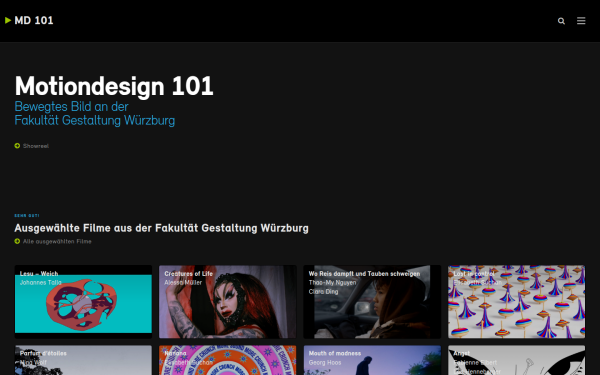Click the Motiondesign 101 heading
Image resolution: width=600 pixels, height=375 pixels.
click(114, 86)
